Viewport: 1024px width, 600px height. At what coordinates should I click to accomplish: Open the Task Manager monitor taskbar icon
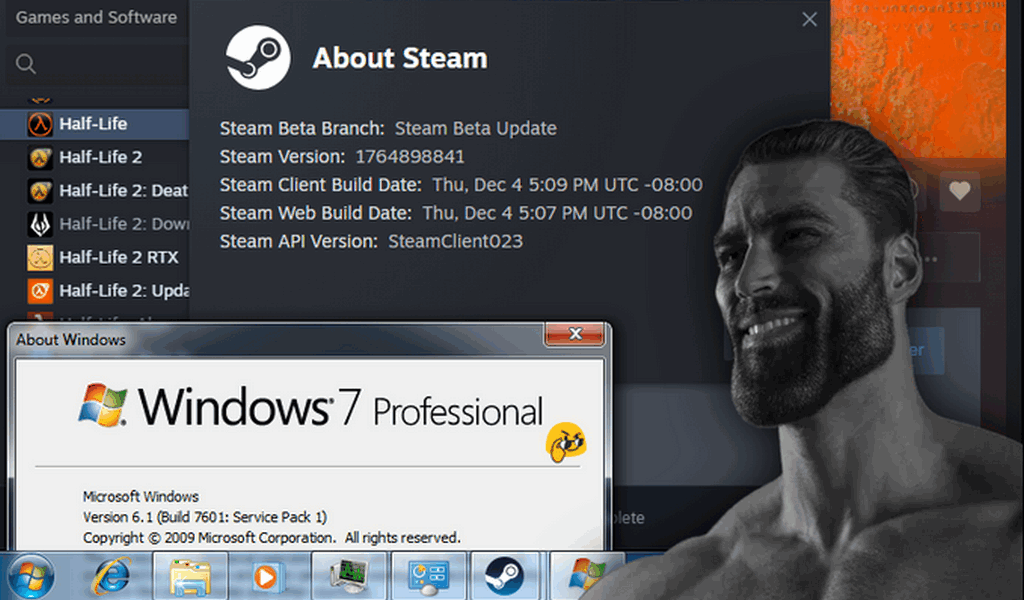click(349, 576)
